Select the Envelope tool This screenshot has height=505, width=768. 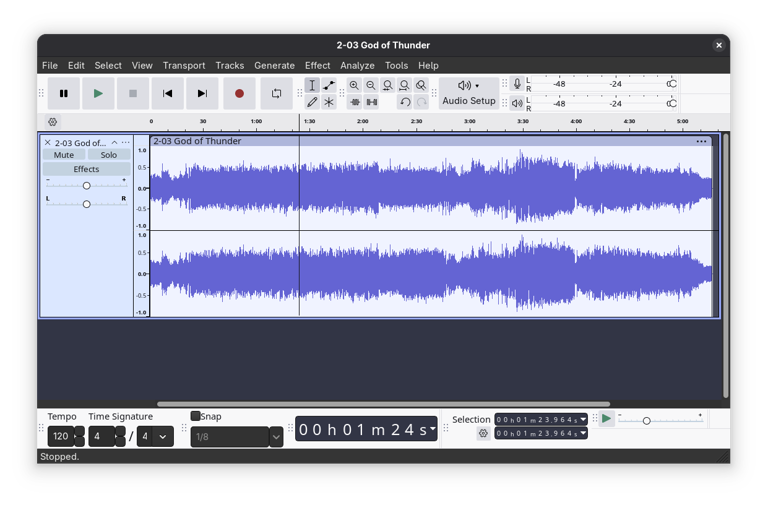coord(329,86)
